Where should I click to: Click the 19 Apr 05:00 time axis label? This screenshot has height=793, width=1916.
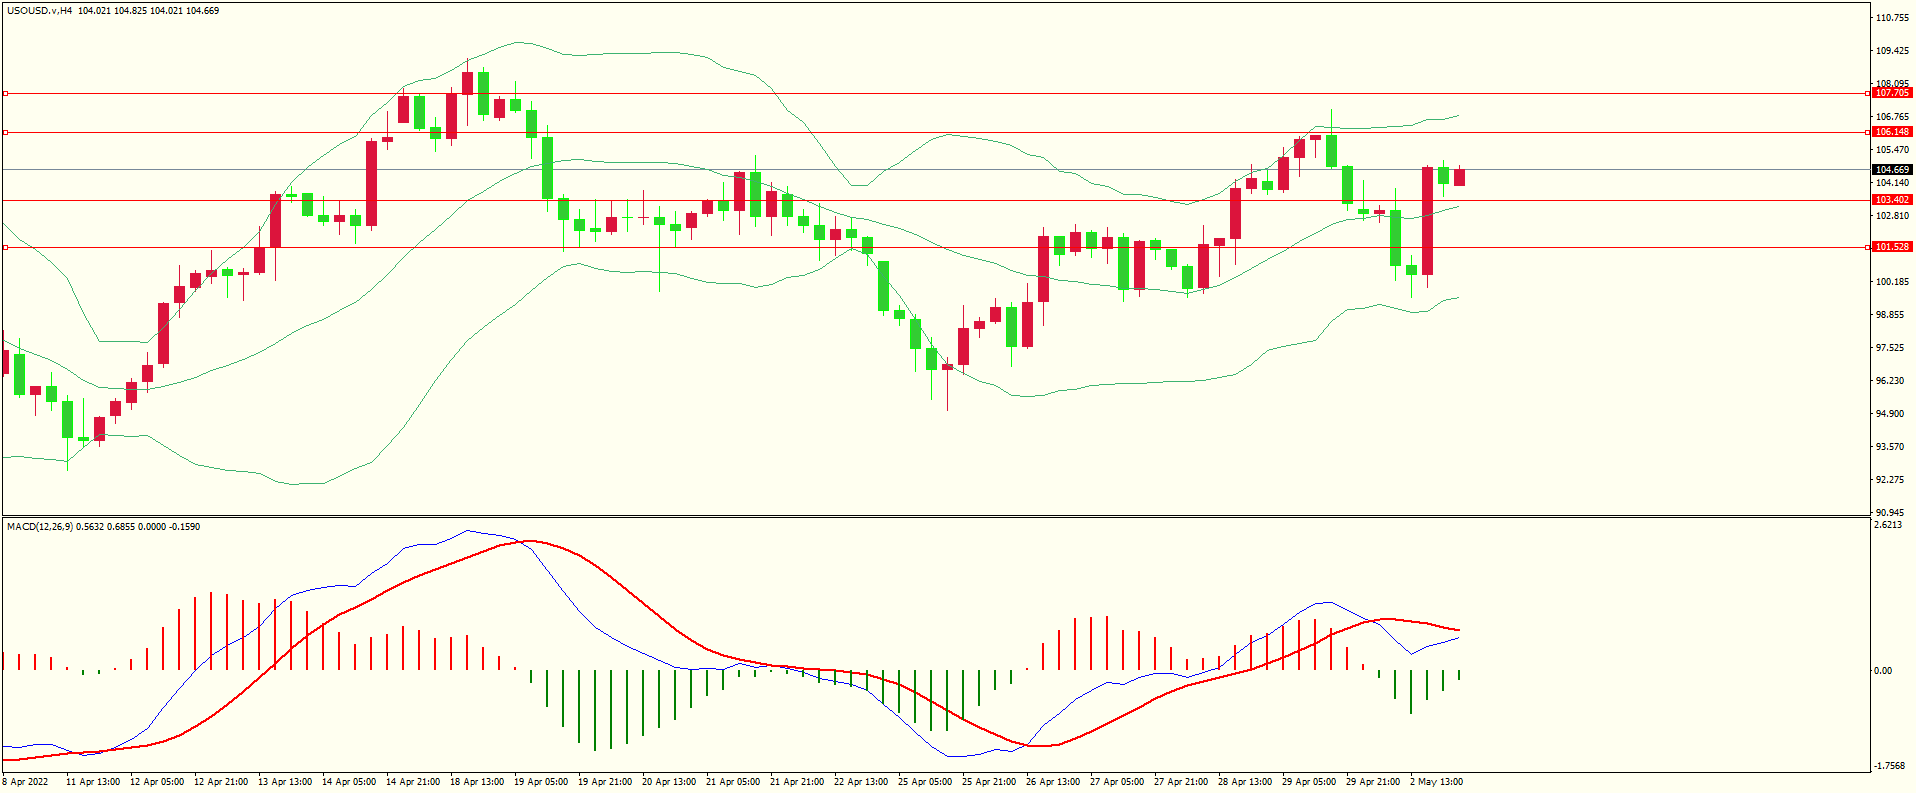tap(541, 782)
